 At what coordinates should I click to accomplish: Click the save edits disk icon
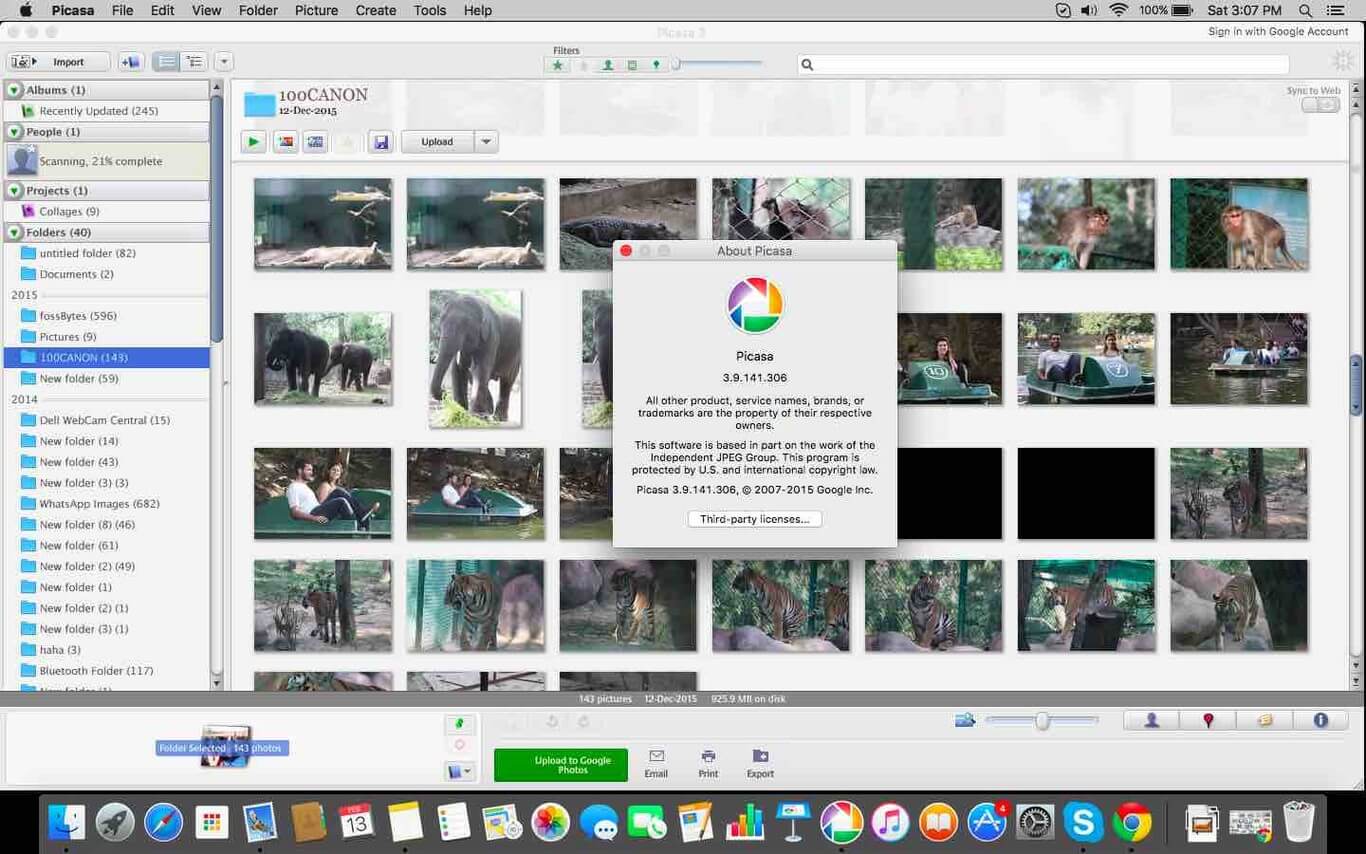pos(380,142)
